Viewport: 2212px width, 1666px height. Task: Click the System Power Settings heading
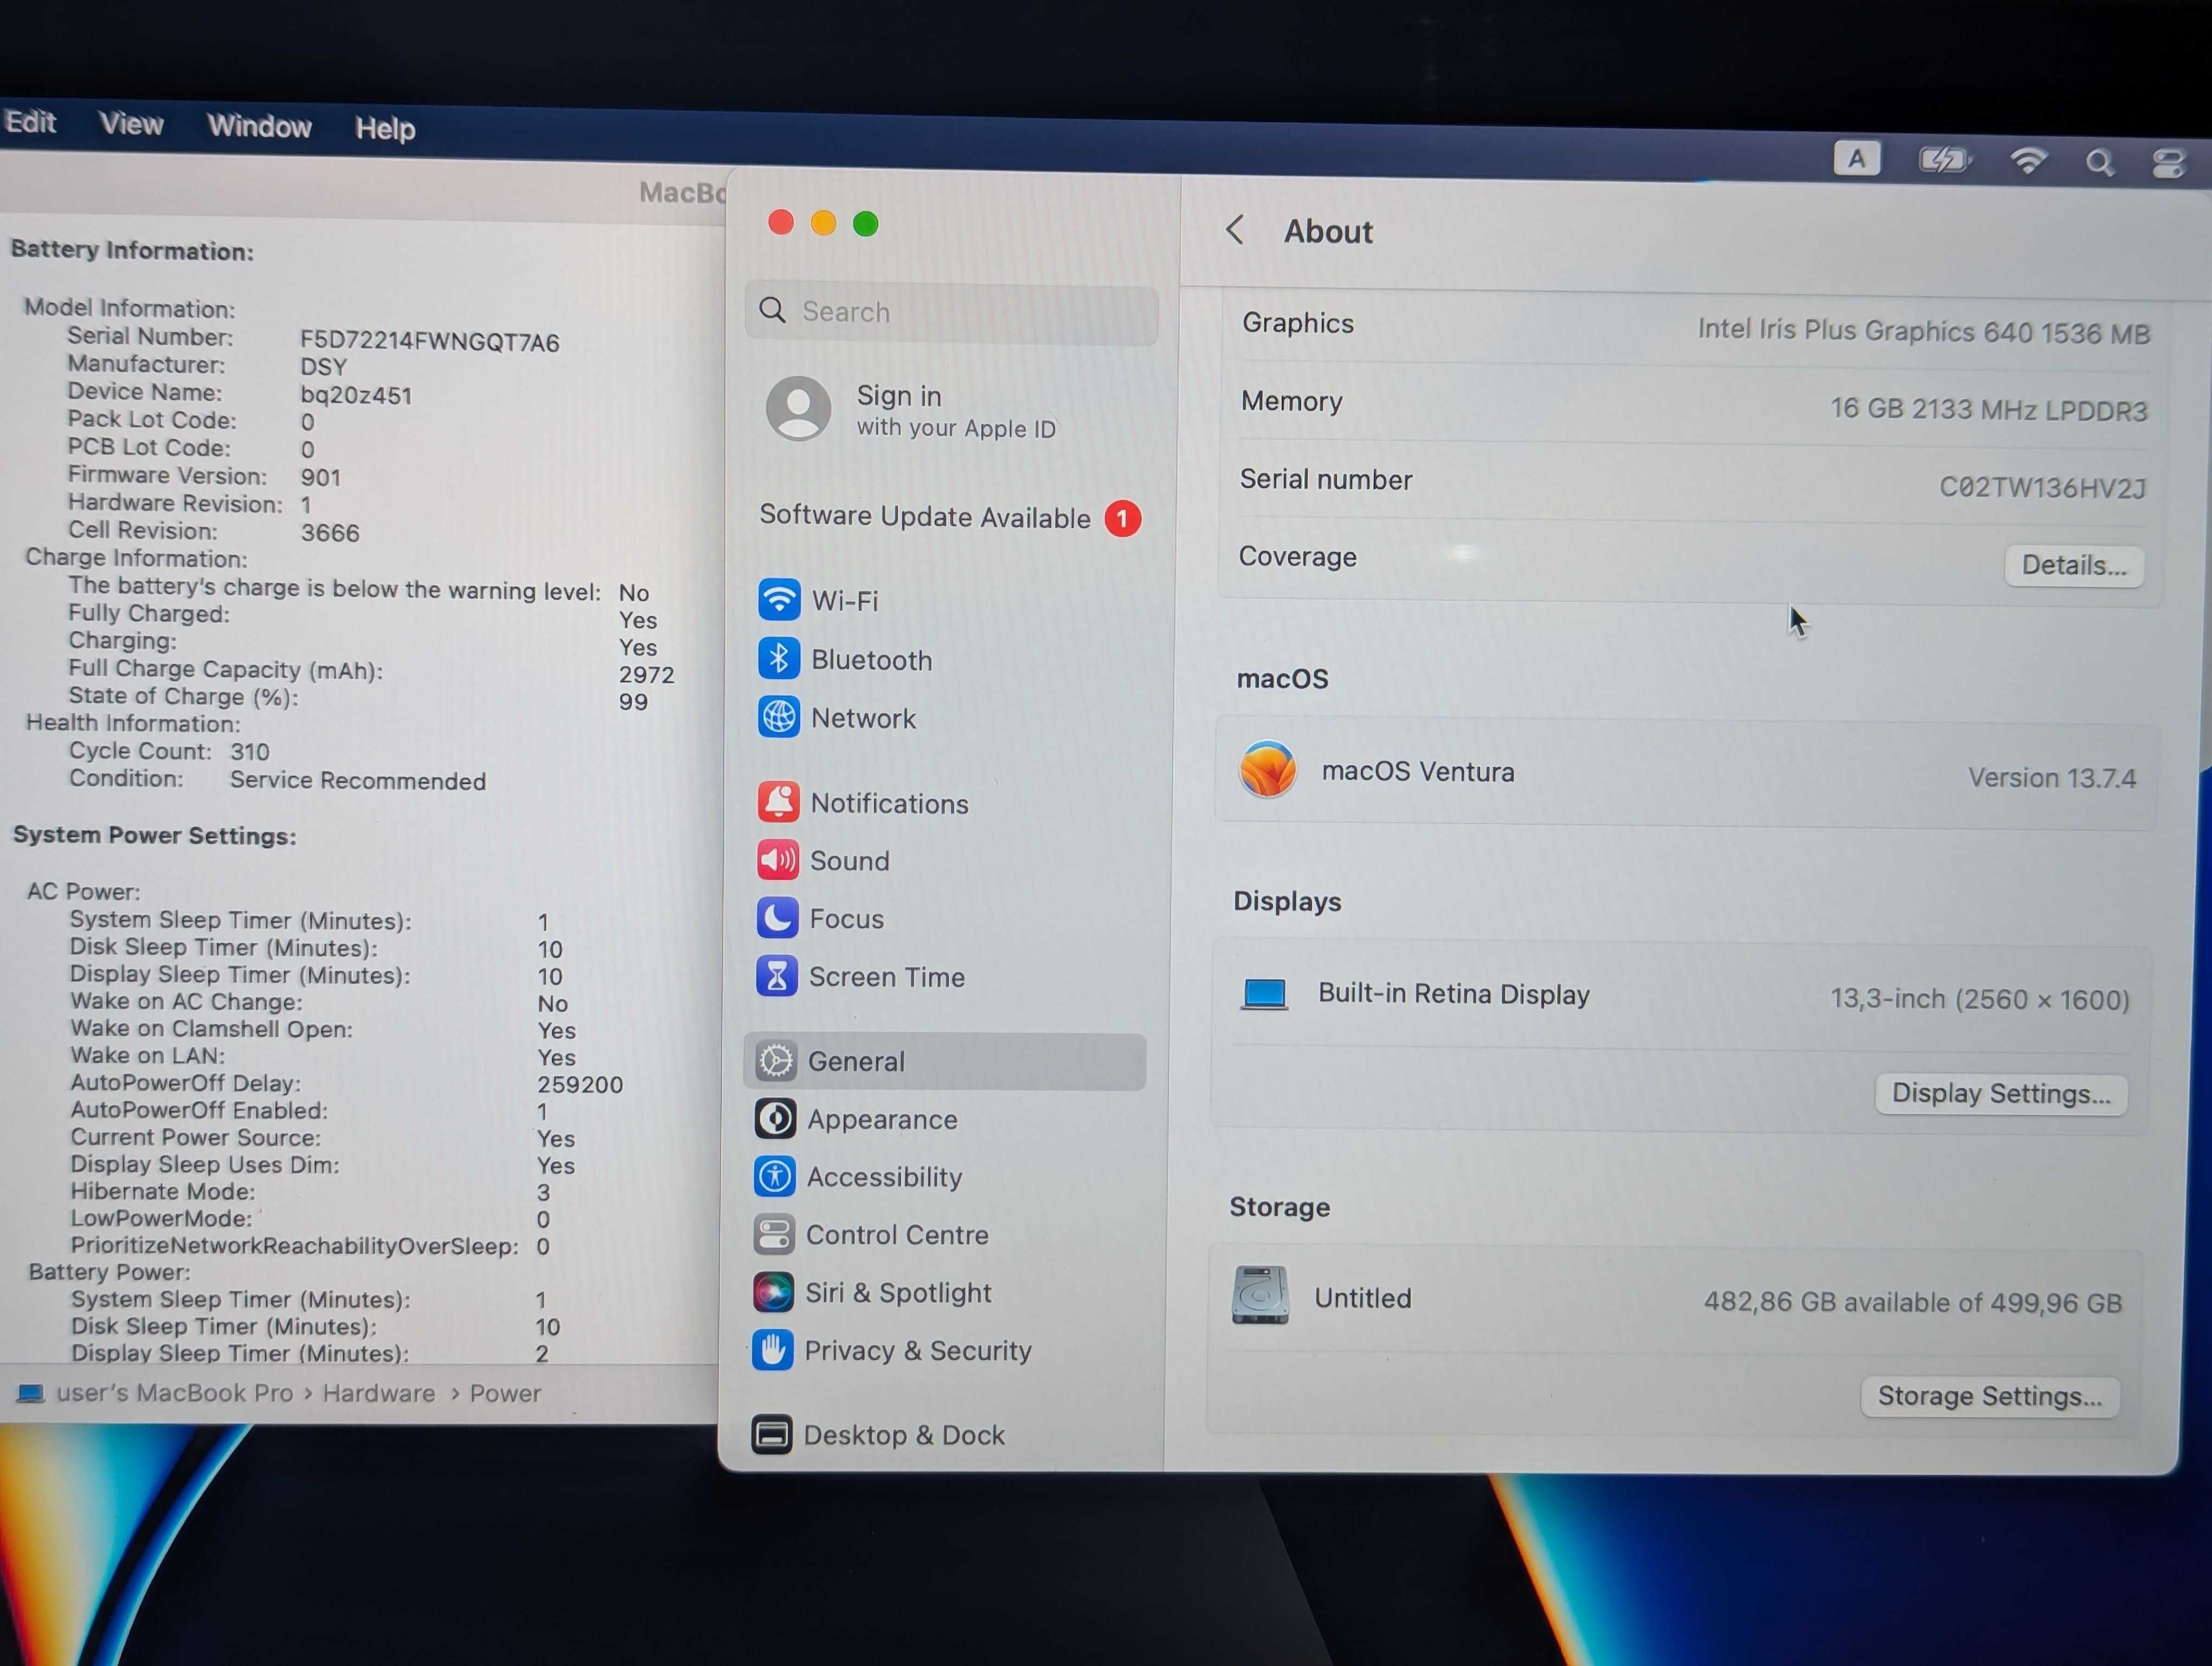[155, 835]
